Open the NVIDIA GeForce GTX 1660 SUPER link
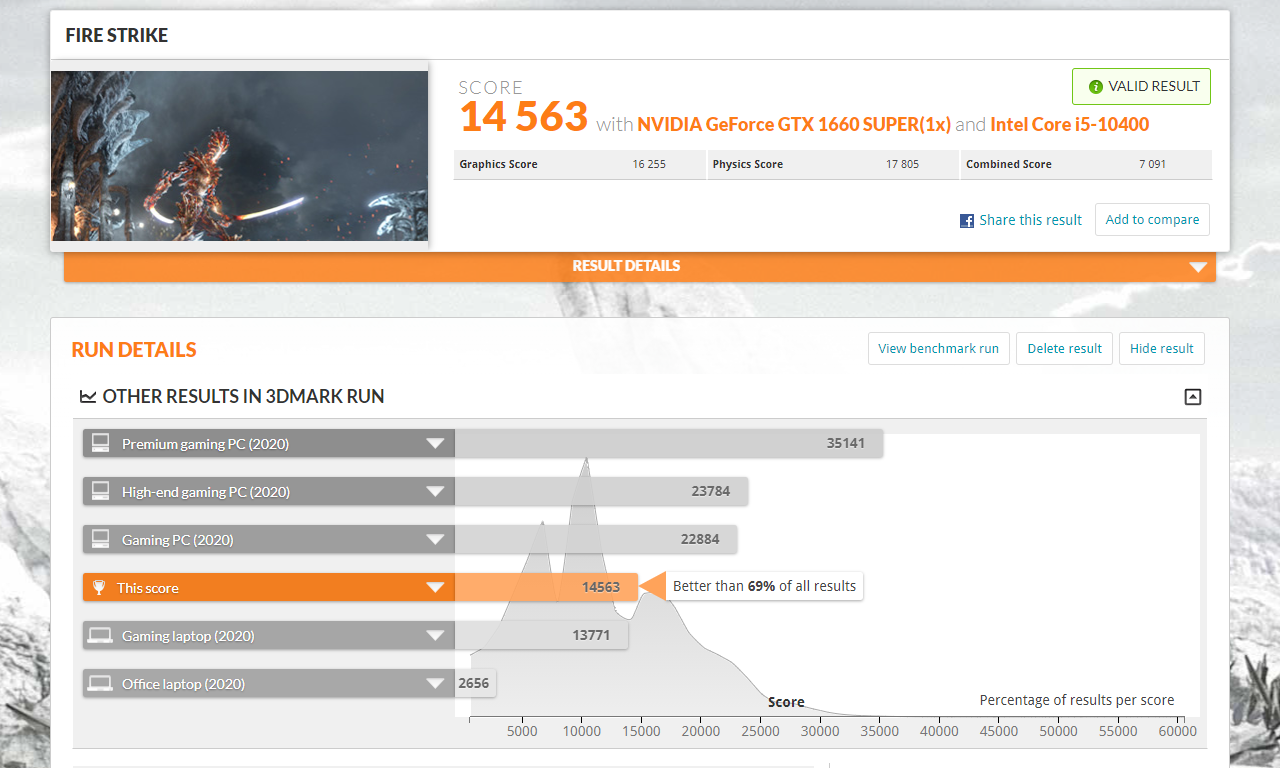The width and height of the screenshot is (1280, 768). 794,125
